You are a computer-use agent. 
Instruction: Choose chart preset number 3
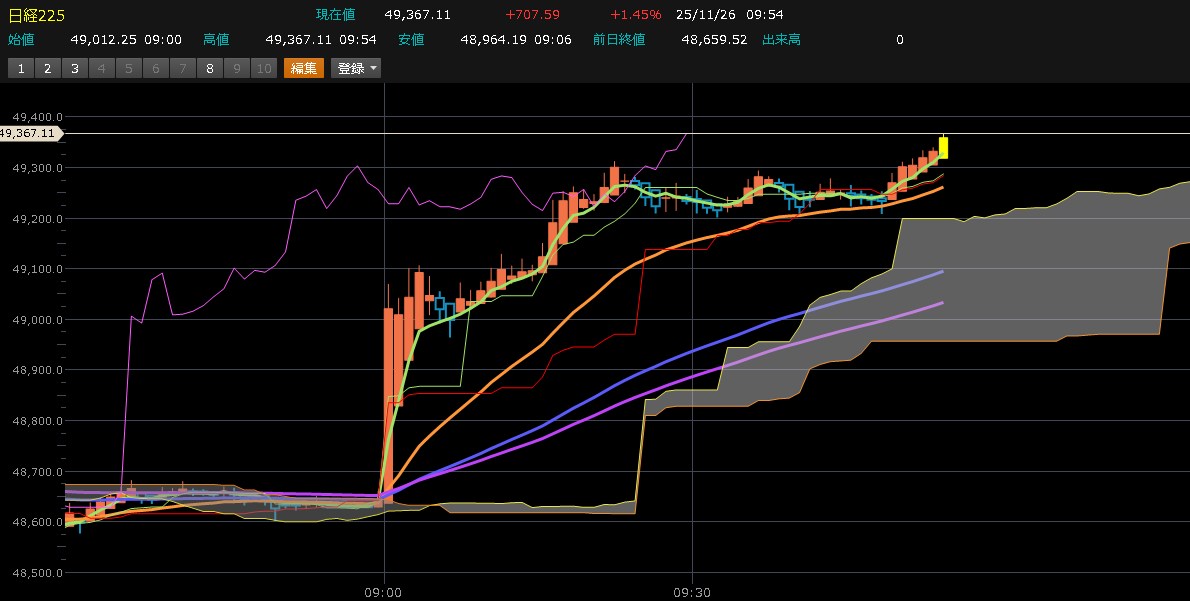74,68
